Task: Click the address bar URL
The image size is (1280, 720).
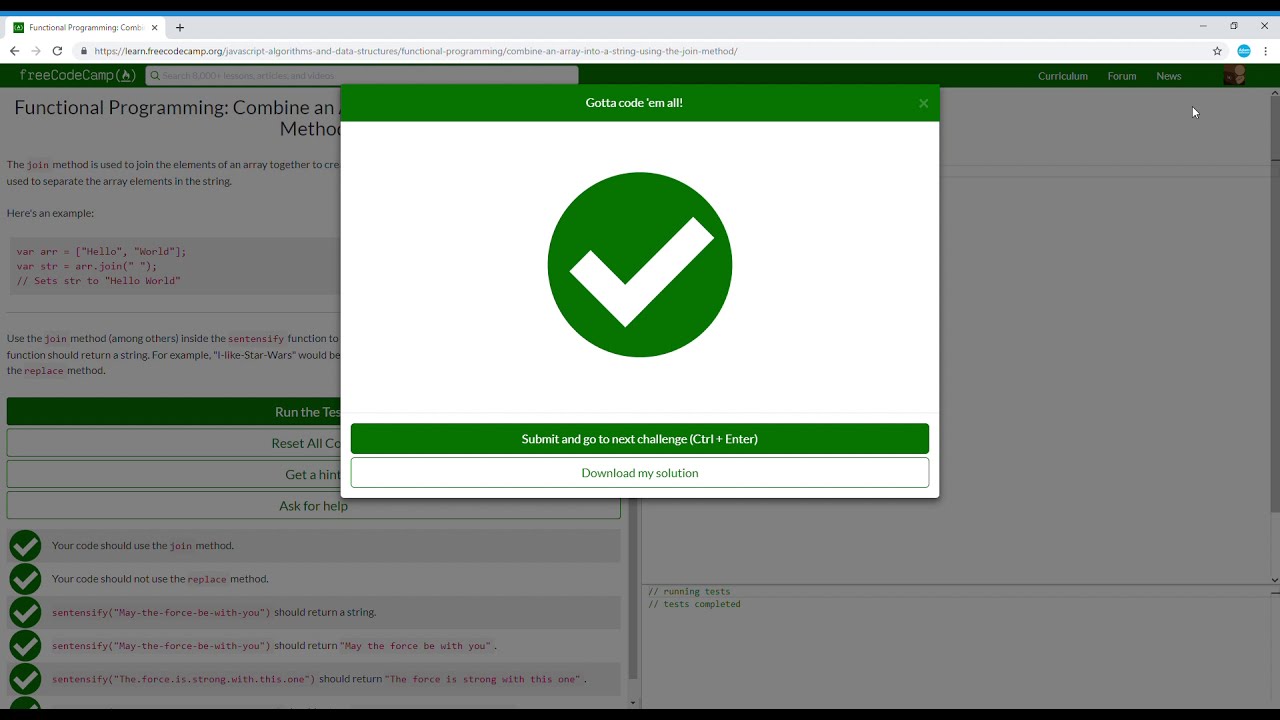Action: 416,51
